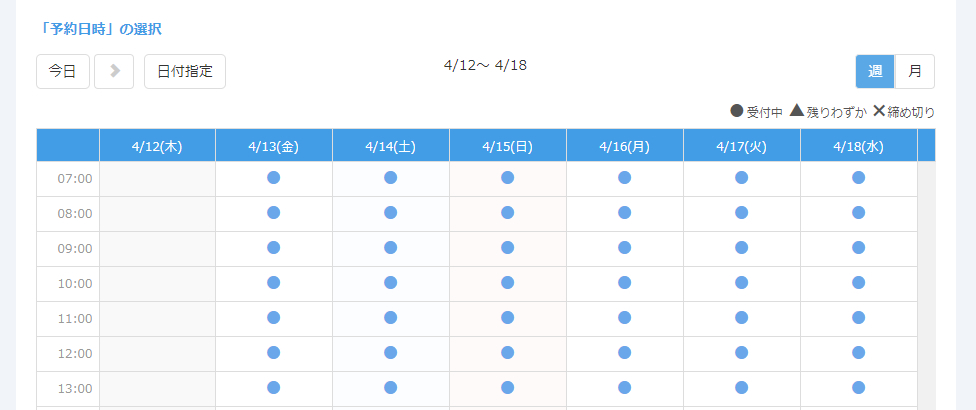Switch to the 週 week view
Screen dimensions: 976x410
click(875, 71)
